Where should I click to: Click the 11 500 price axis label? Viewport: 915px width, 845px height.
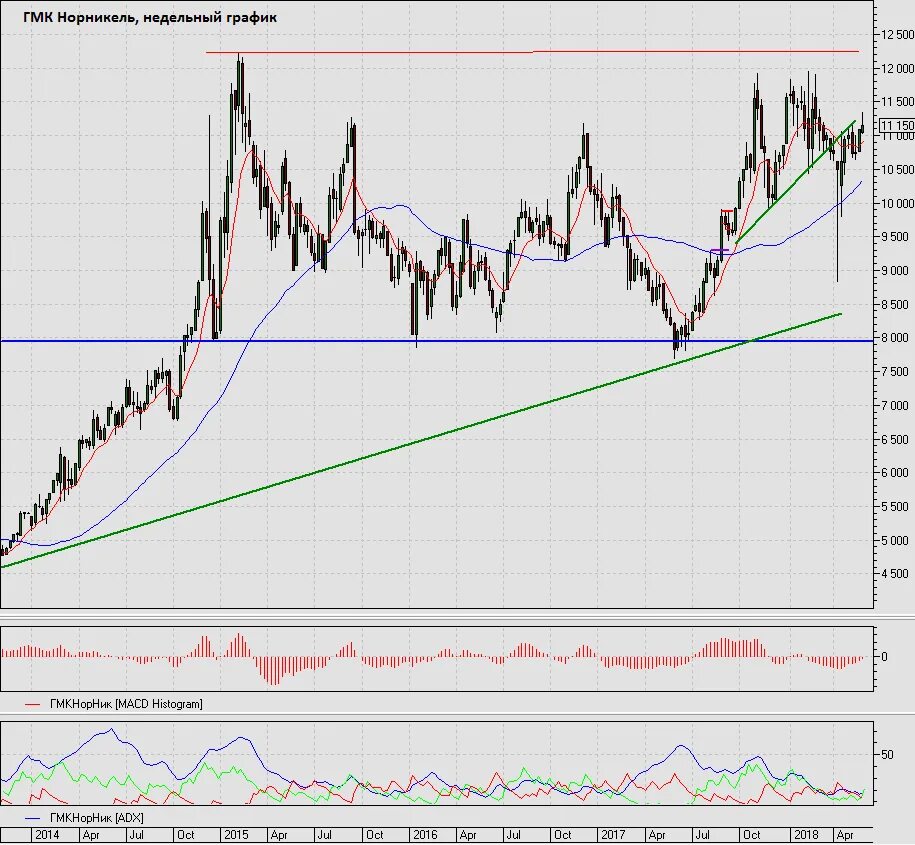[x=897, y=102]
